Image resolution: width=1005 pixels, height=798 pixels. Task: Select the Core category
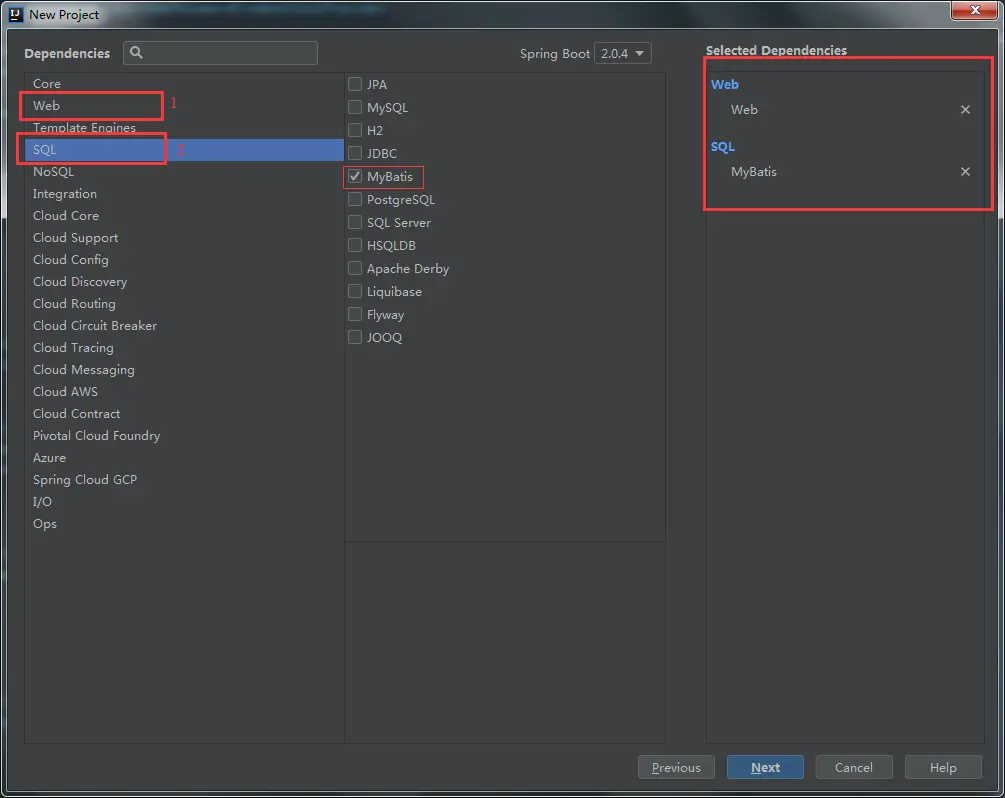[184, 83]
